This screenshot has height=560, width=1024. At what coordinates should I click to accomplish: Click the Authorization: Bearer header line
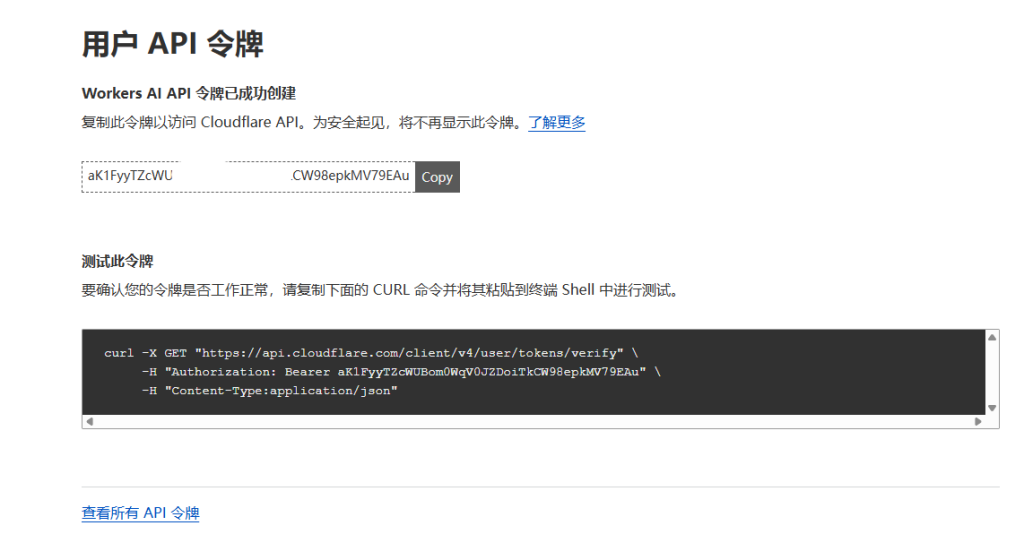pyautogui.click(x=401, y=372)
